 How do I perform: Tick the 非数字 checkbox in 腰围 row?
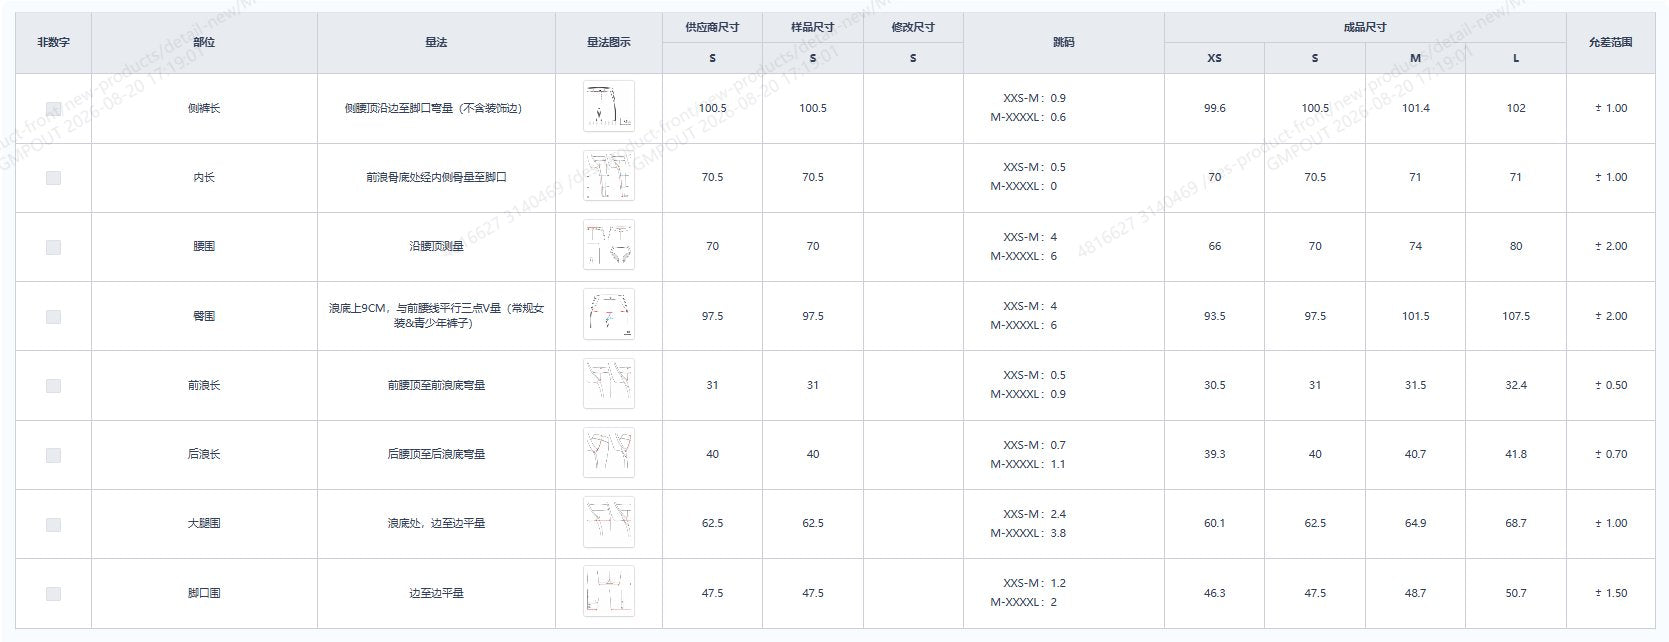53,247
